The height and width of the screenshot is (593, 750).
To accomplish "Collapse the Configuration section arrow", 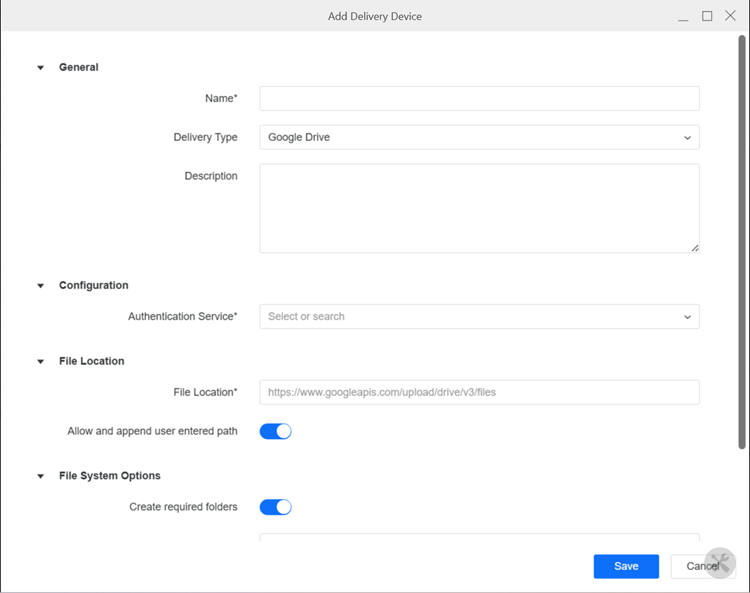I will [41, 286].
